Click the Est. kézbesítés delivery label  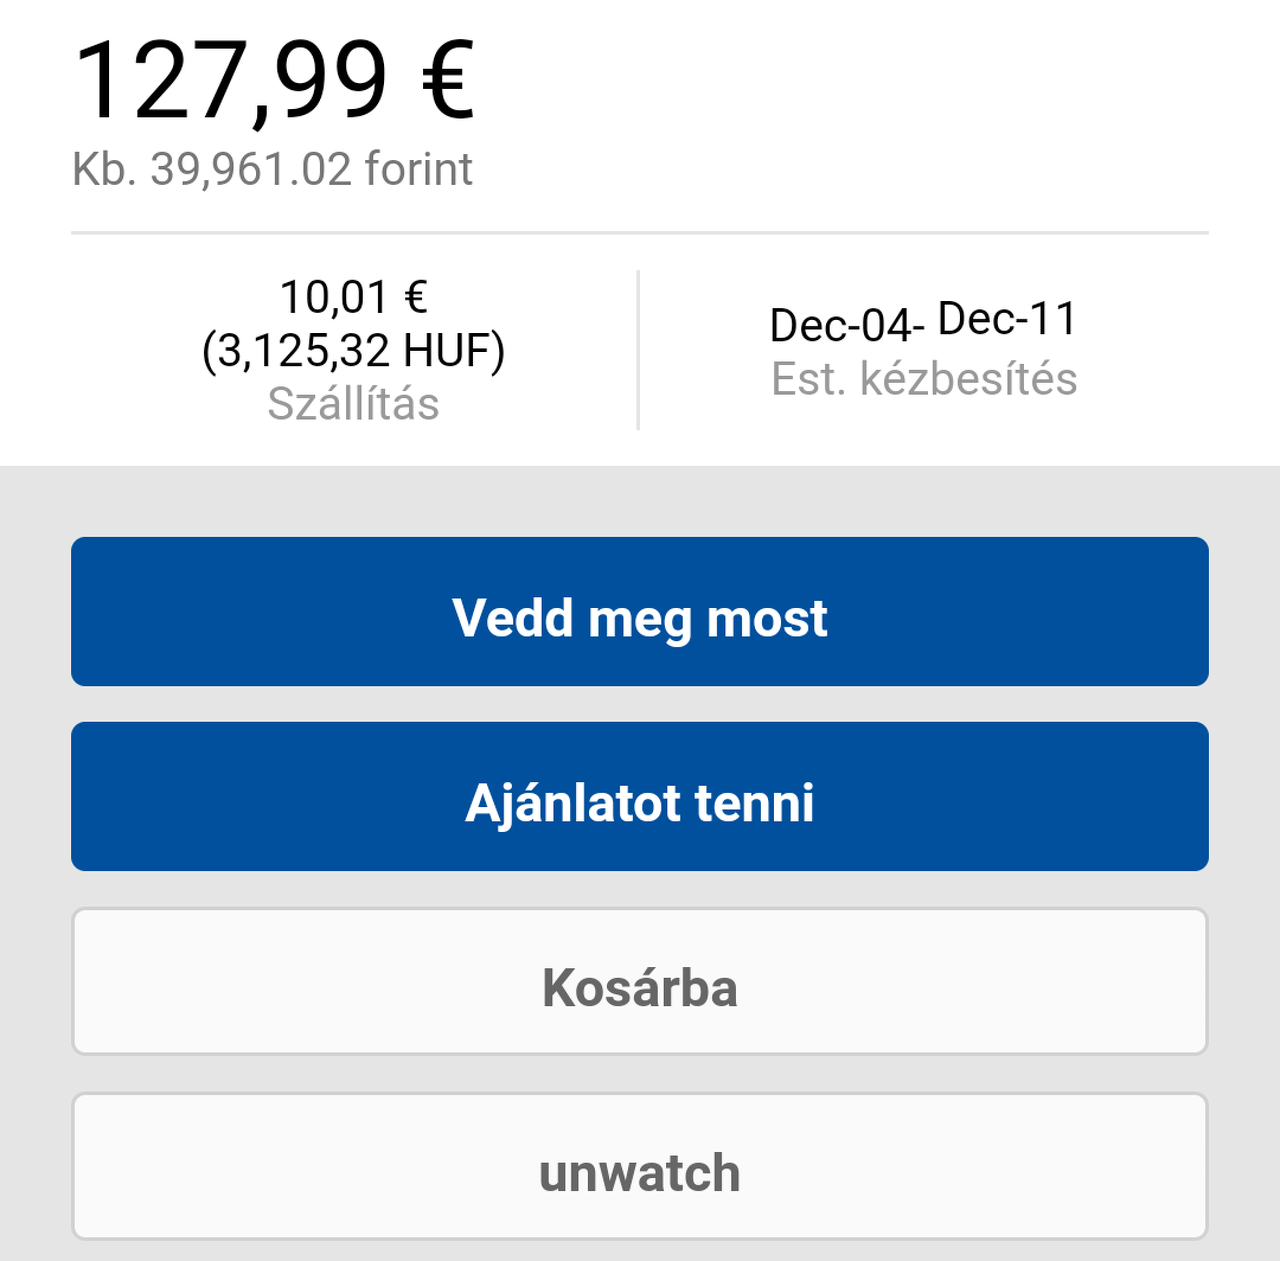(924, 379)
